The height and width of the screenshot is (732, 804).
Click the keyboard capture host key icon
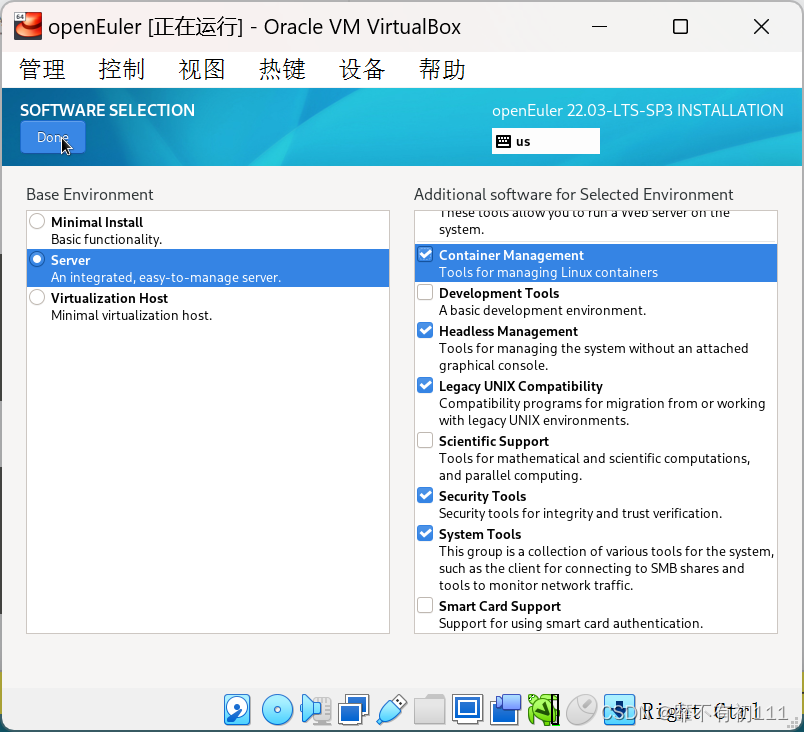pos(619,710)
